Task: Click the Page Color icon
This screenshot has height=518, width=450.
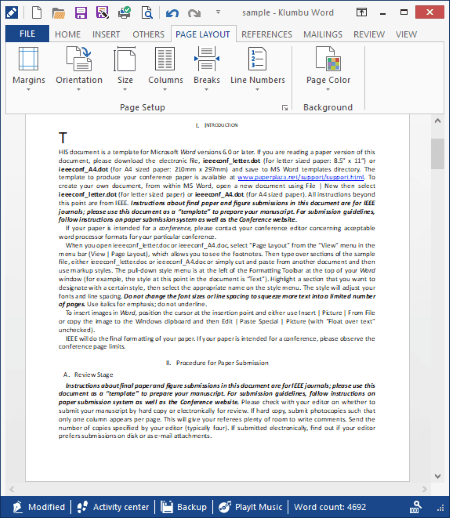Action: click(x=328, y=59)
